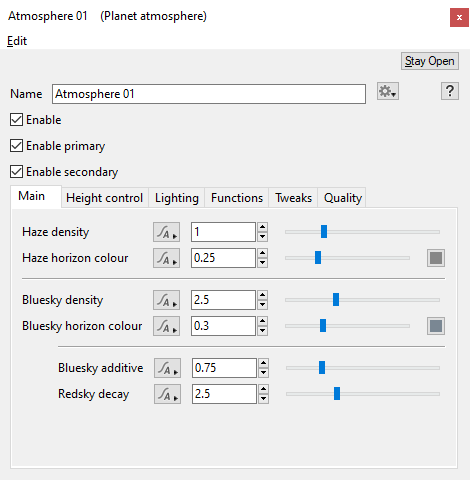470x480 pixels.
Task: Toggle the Enable primary checkbox
Action: tap(16, 146)
